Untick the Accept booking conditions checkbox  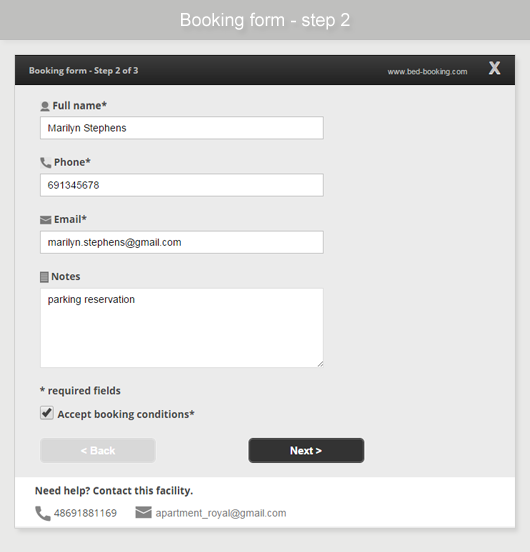coord(47,413)
